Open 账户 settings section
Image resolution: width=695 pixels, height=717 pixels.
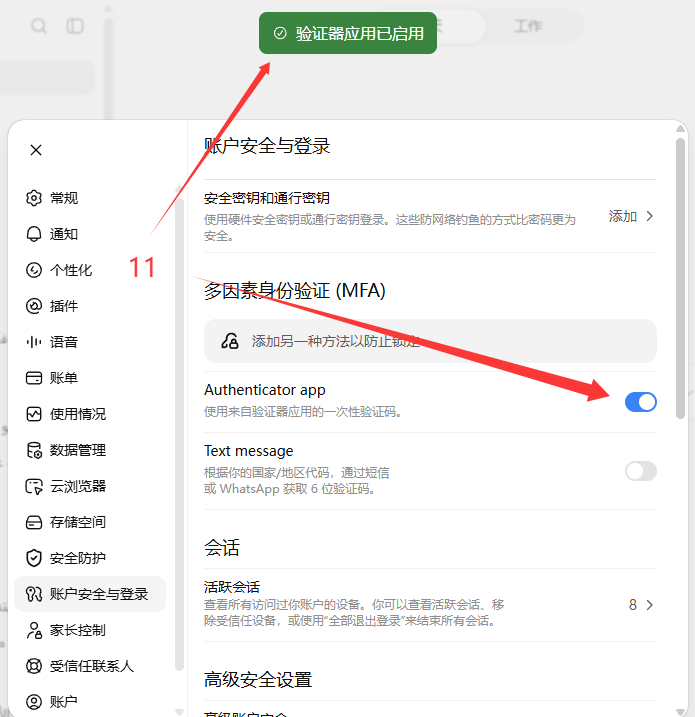90,702
